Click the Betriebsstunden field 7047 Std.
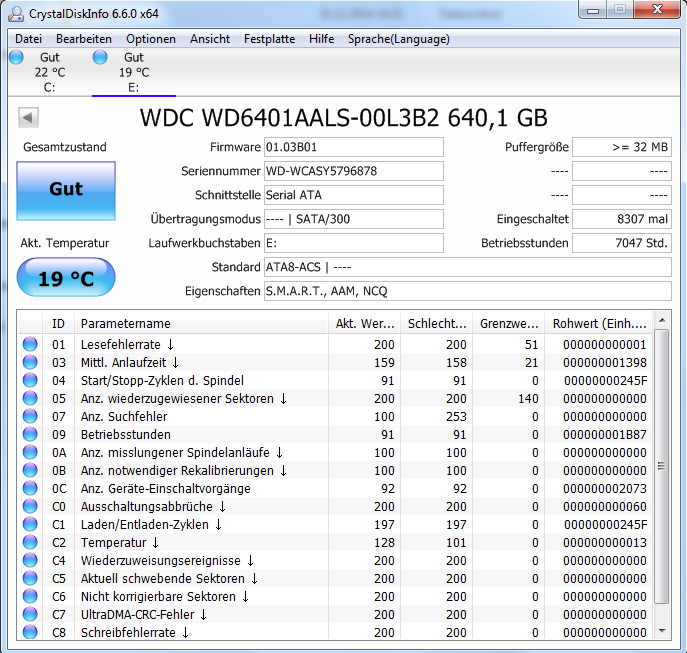Image resolution: width=687 pixels, height=653 pixels. (622, 243)
